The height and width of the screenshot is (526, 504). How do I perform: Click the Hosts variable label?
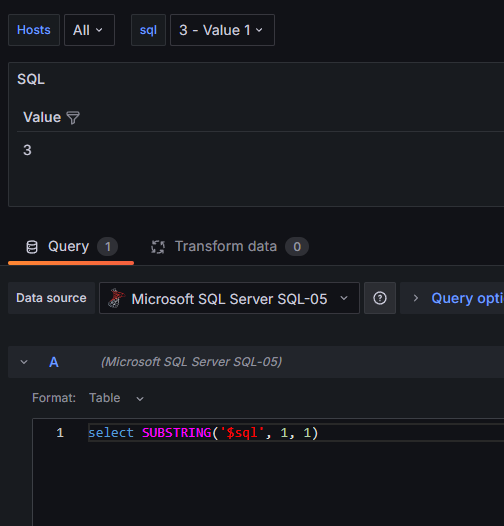(34, 30)
